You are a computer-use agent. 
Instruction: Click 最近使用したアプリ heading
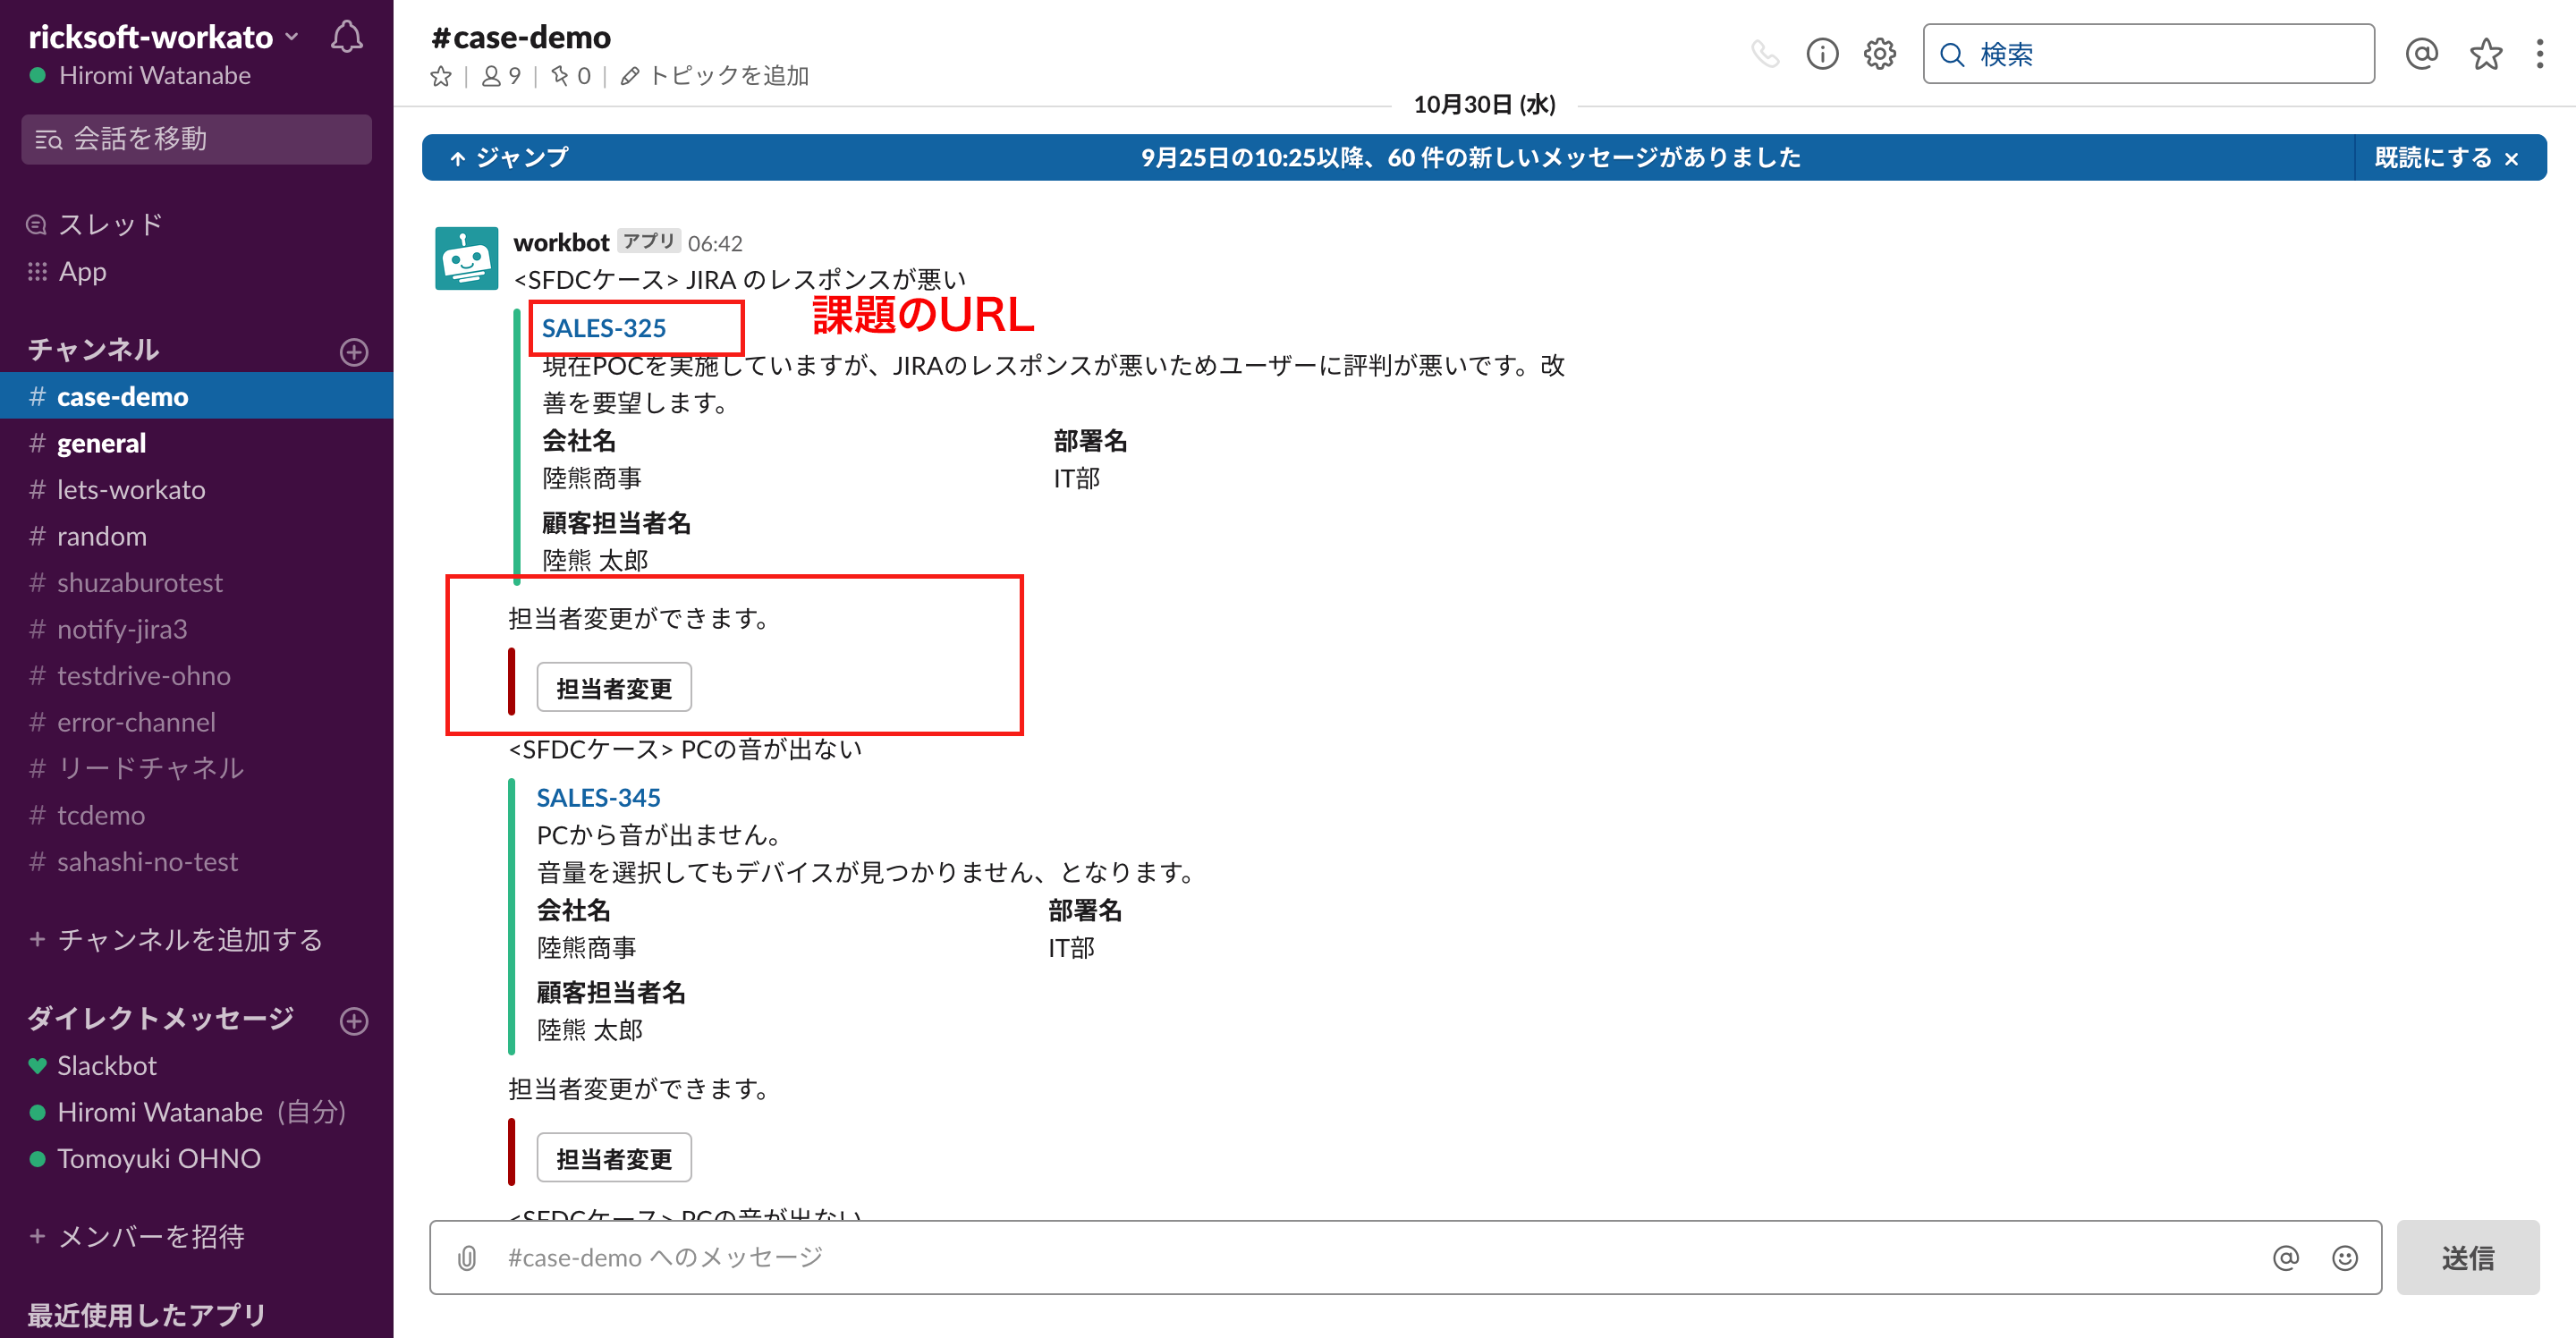click(x=146, y=1315)
